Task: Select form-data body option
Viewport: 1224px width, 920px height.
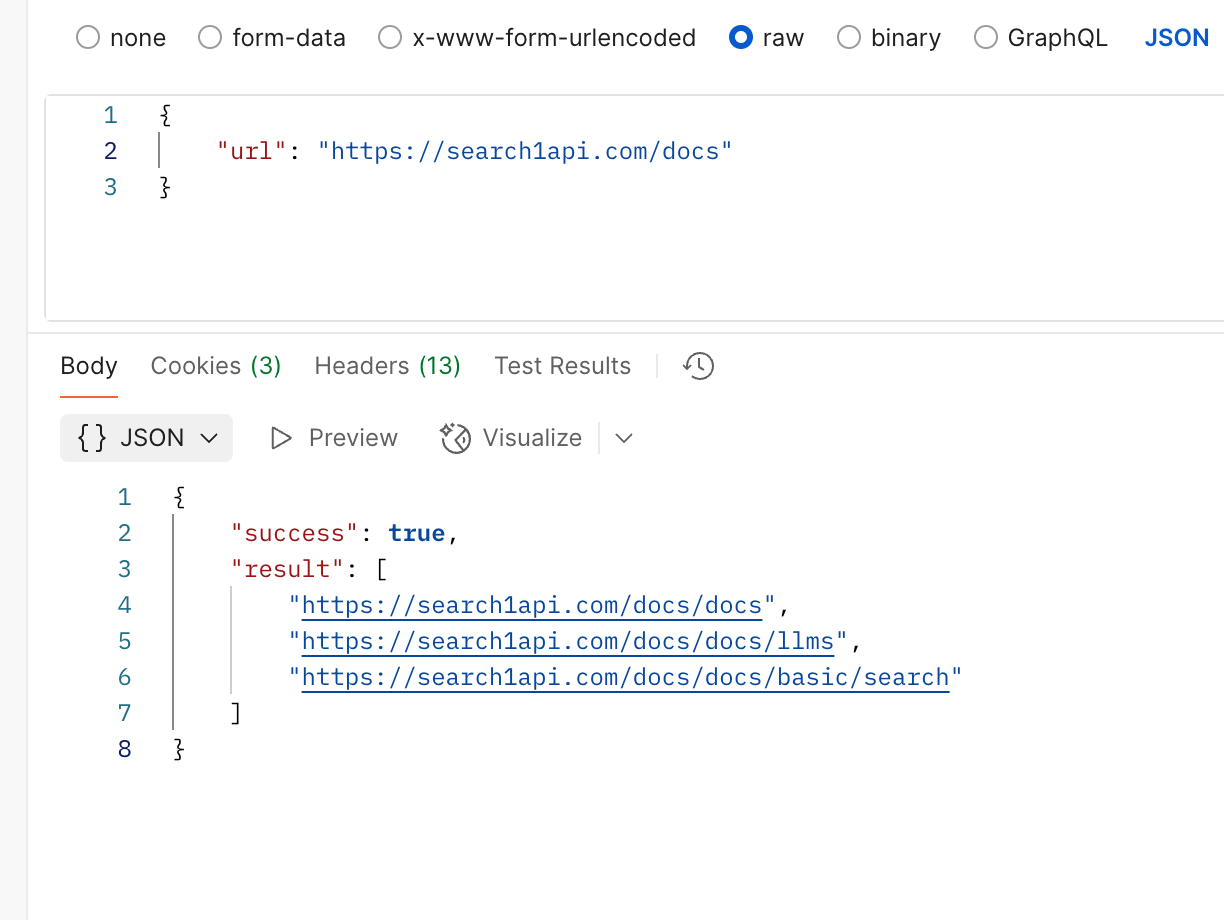Action: pos(210,38)
